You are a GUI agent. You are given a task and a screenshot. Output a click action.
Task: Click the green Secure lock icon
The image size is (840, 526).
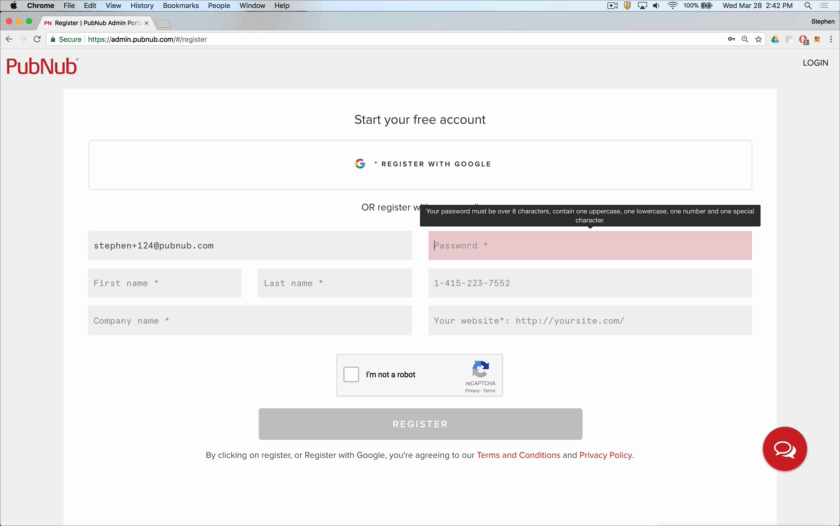coord(52,39)
